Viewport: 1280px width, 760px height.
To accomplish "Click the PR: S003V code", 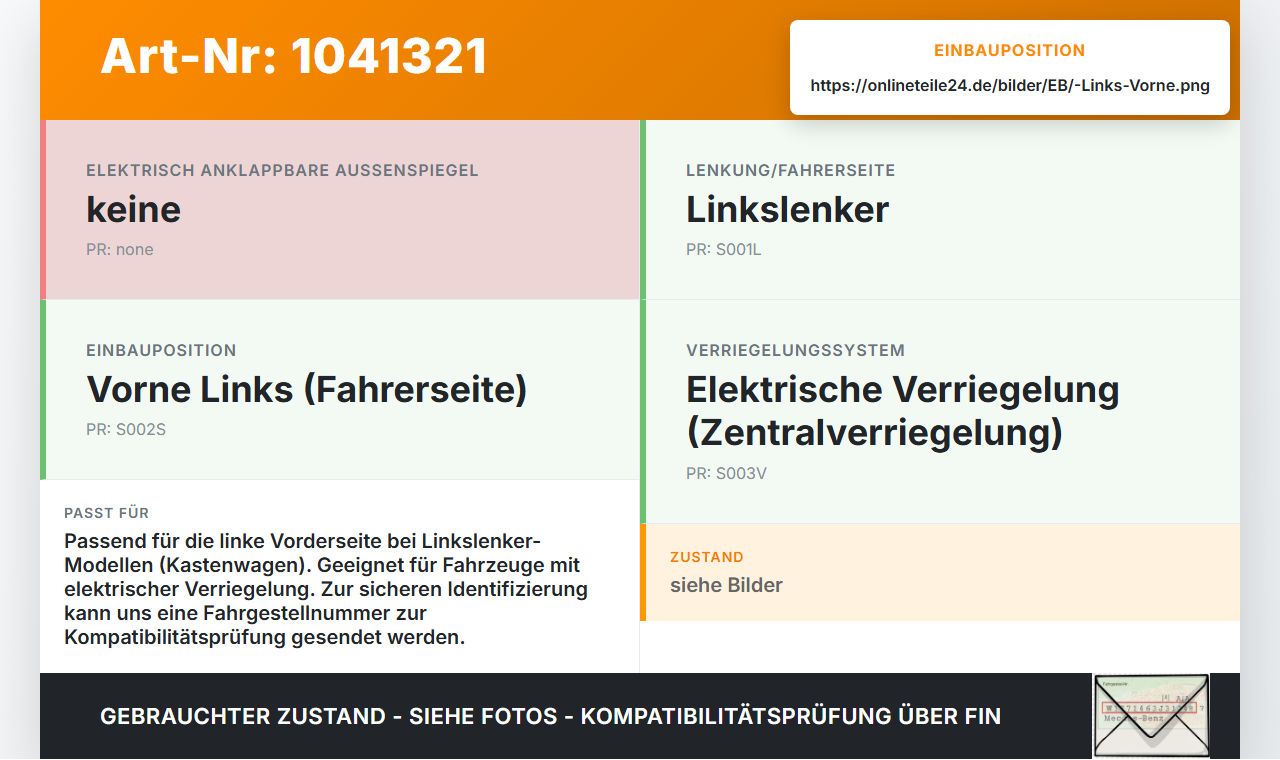I will 726,474.
